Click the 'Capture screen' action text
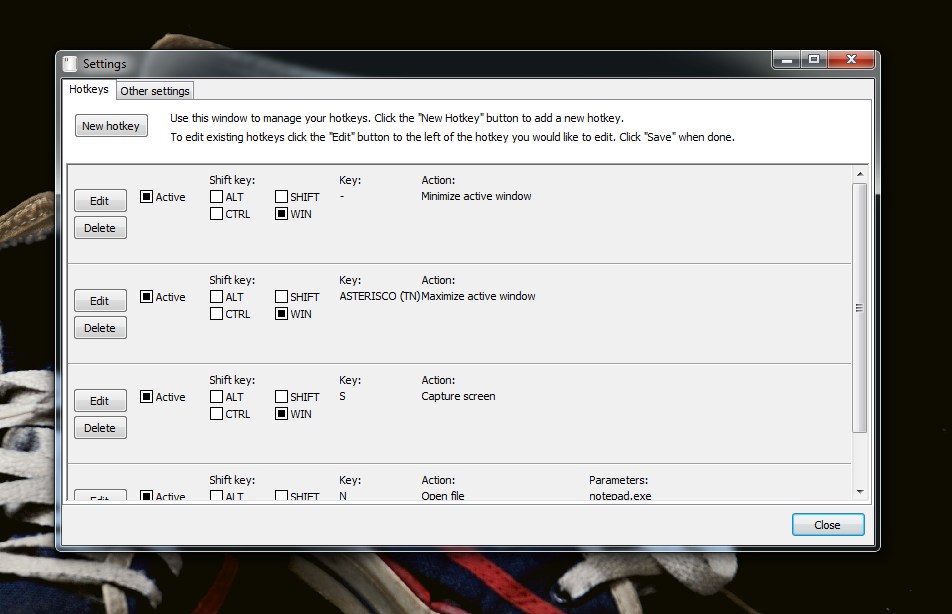Image resolution: width=952 pixels, height=614 pixels. [x=458, y=396]
